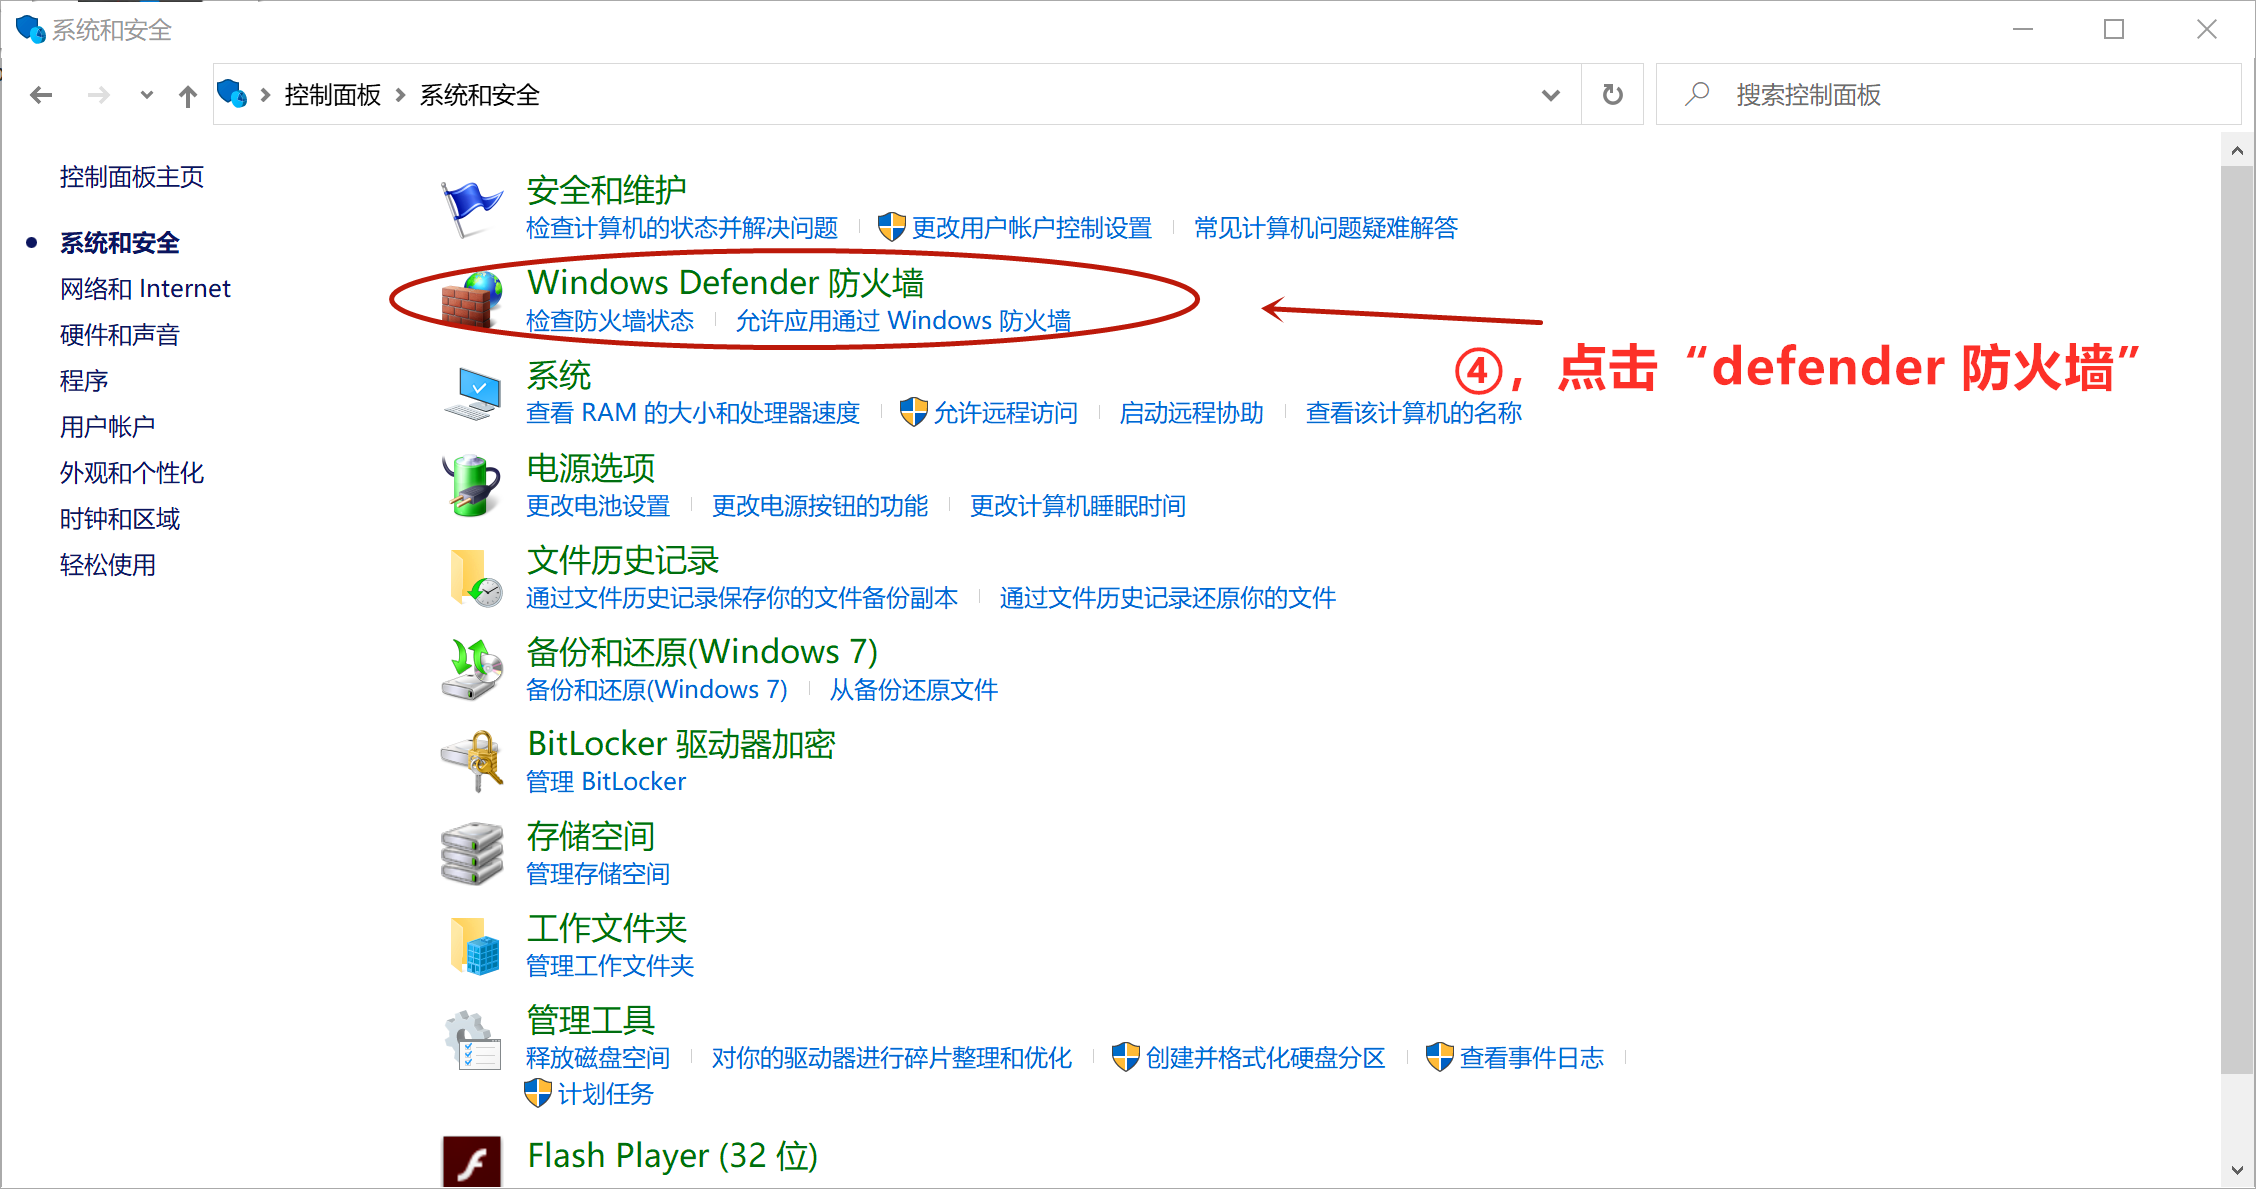Click the Flash Player red icon
Screen dimensions: 2256x1189
point(472,1162)
